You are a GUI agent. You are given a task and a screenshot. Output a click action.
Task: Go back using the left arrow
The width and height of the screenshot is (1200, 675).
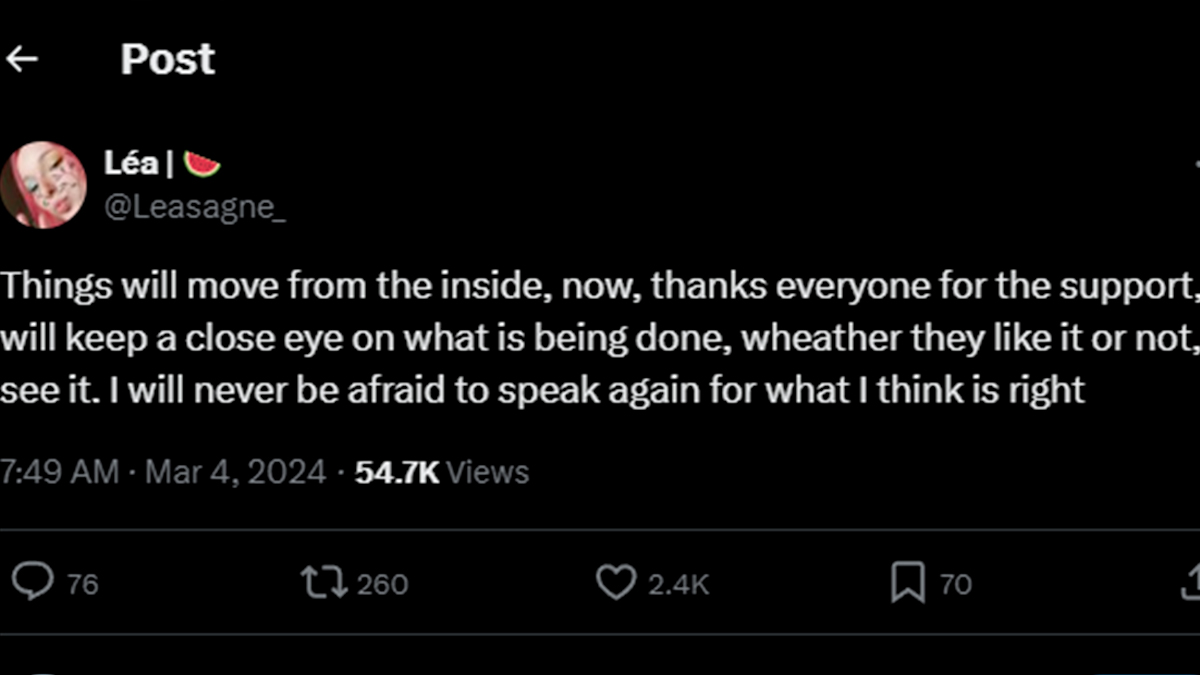(21, 60)
